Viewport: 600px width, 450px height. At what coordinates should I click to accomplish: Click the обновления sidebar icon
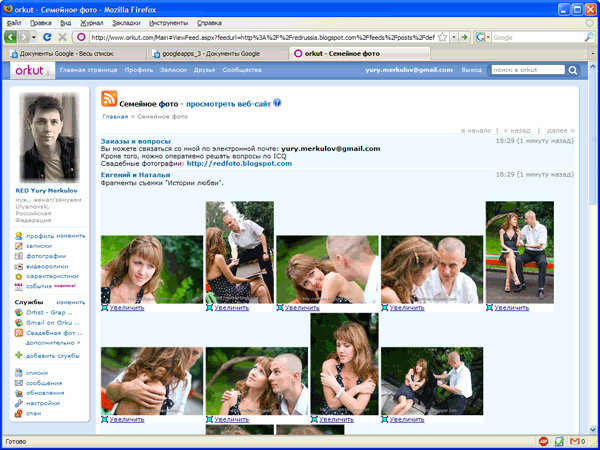tap(18, 393)
